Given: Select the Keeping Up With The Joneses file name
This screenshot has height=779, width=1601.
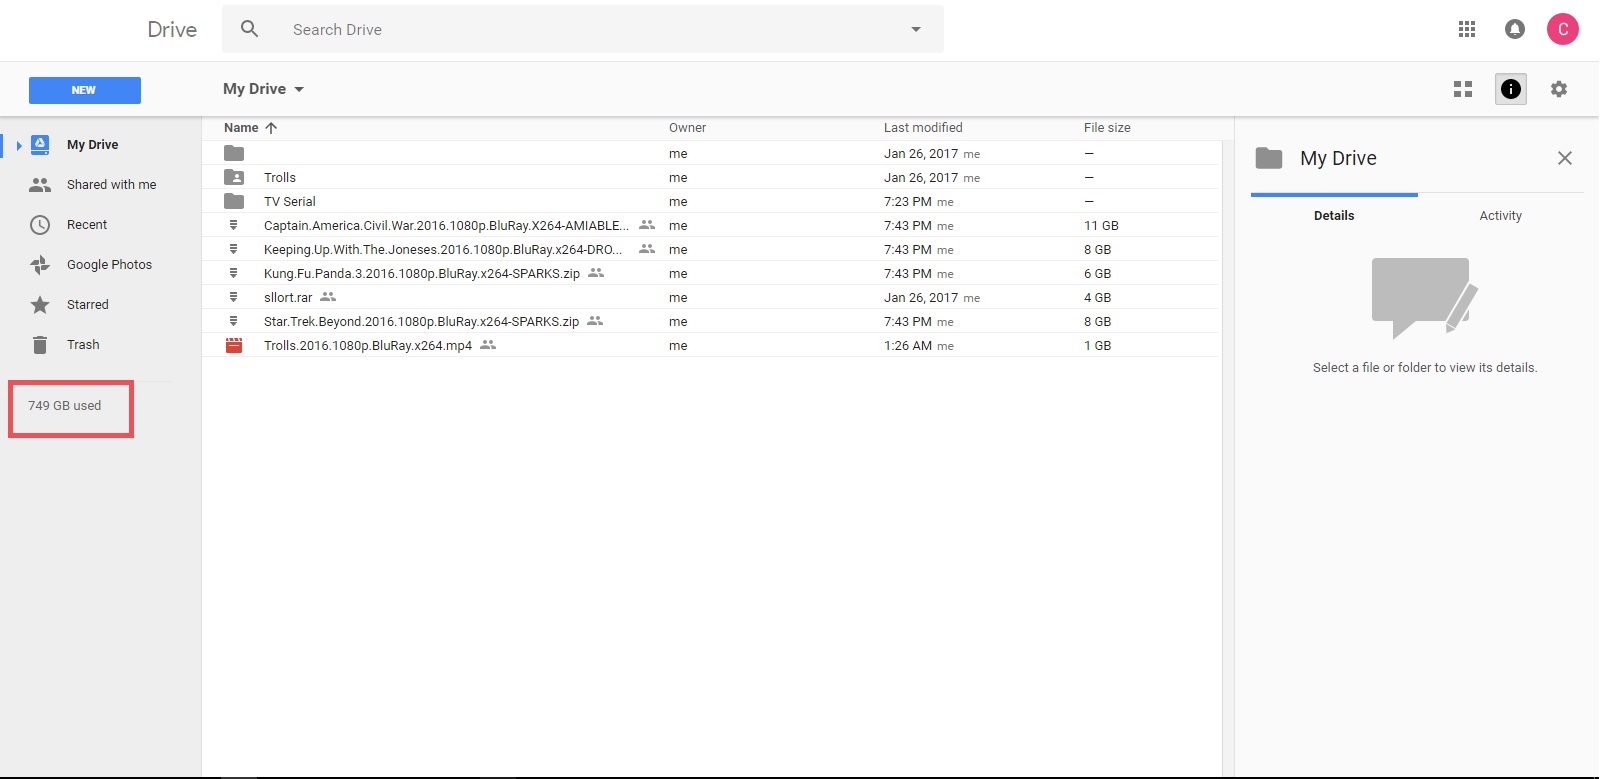Looking at the screenshot, I should pos(443,250).
